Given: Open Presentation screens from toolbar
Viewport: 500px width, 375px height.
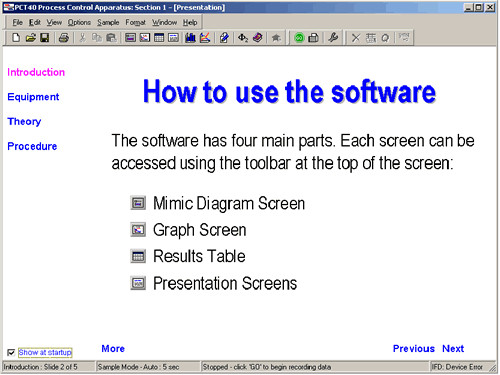Looking at the screenshot, I should click(173, 38).
